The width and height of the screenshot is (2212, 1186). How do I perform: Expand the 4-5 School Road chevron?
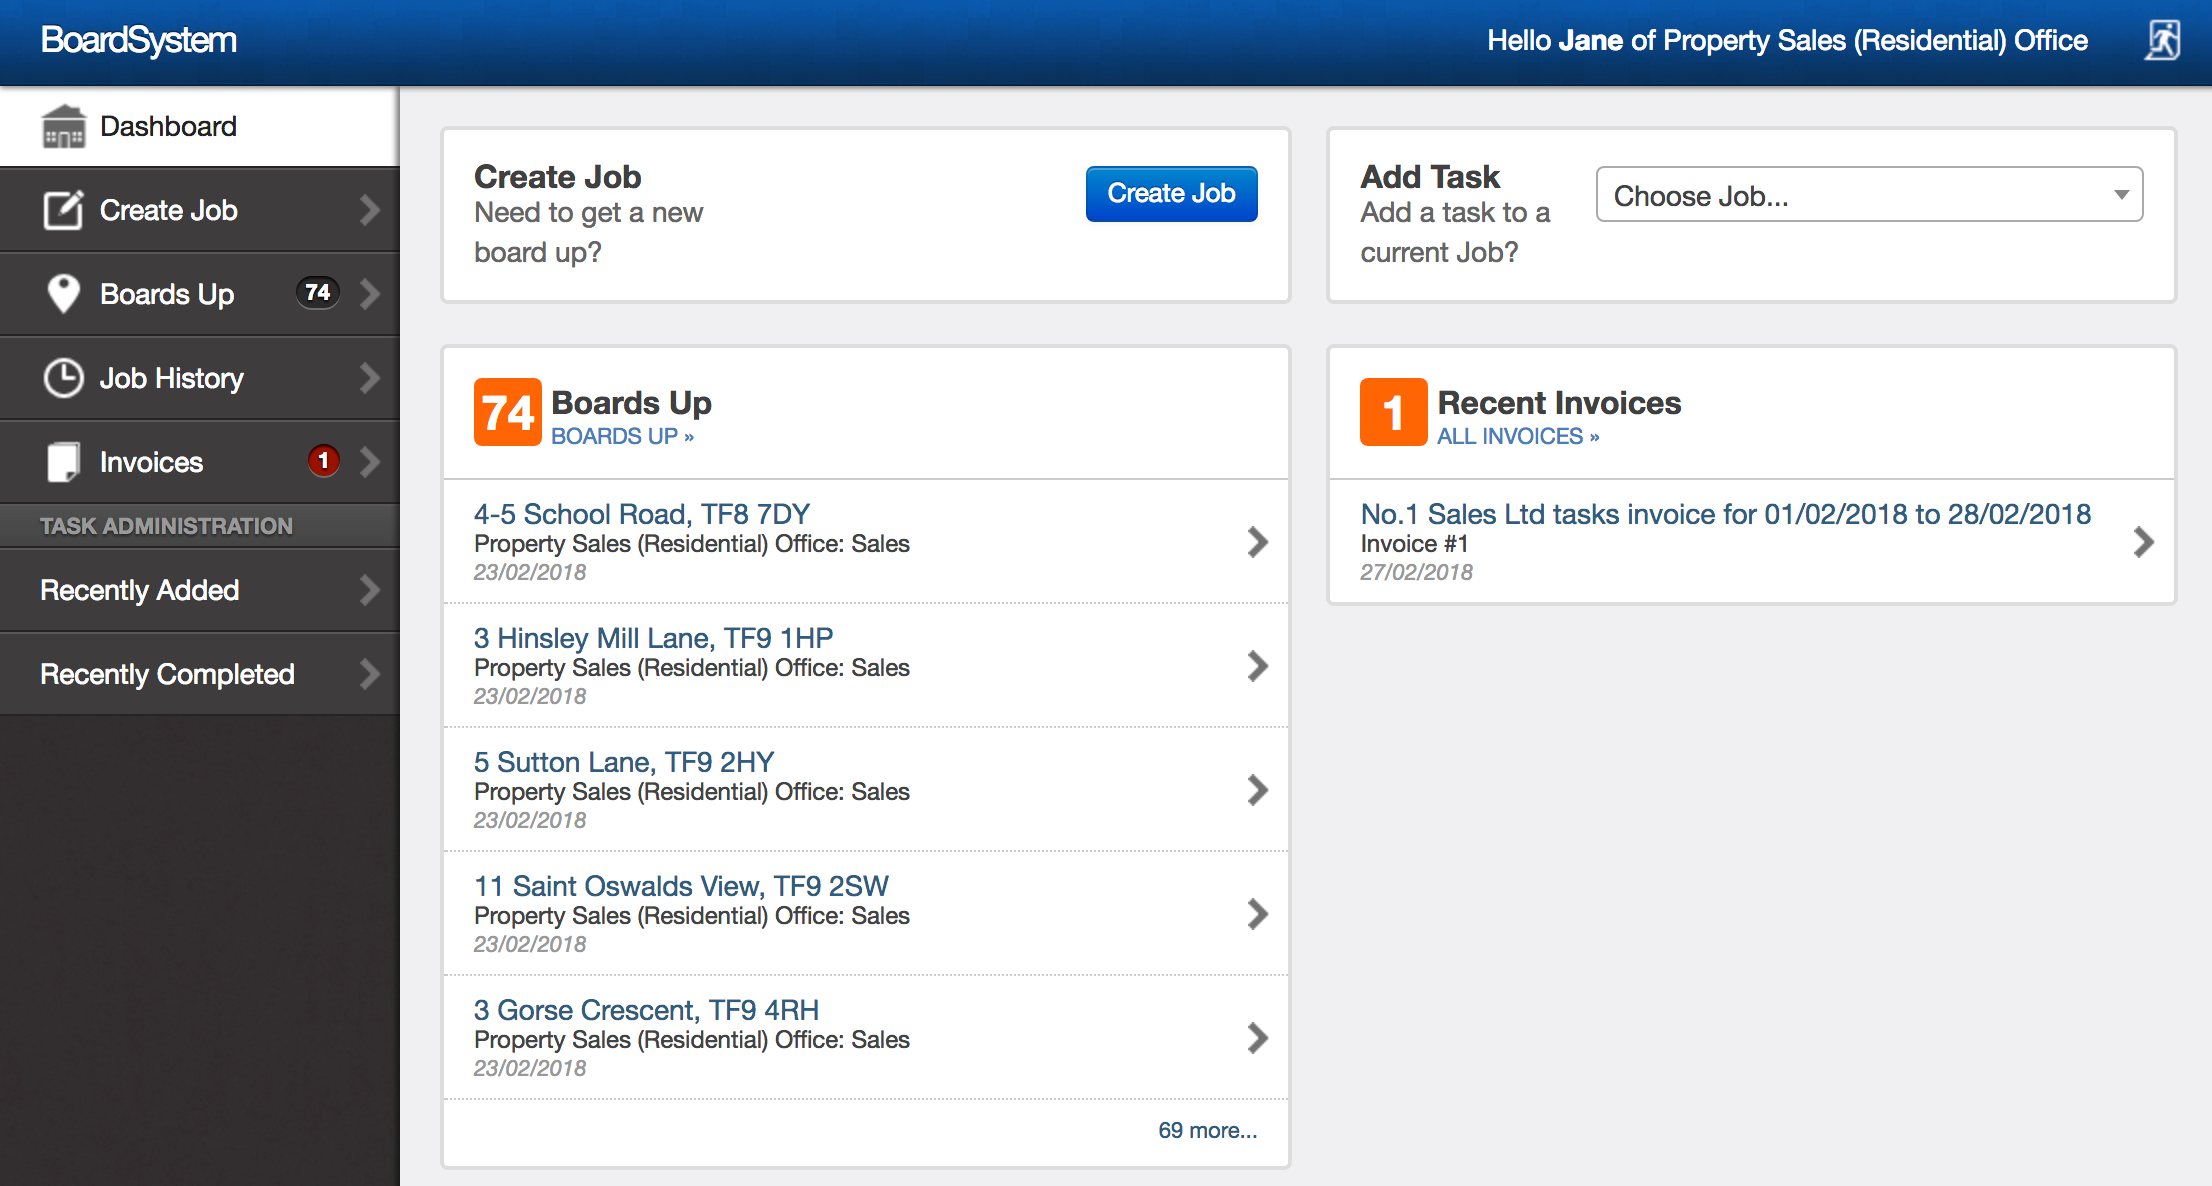coord(1257,542)
